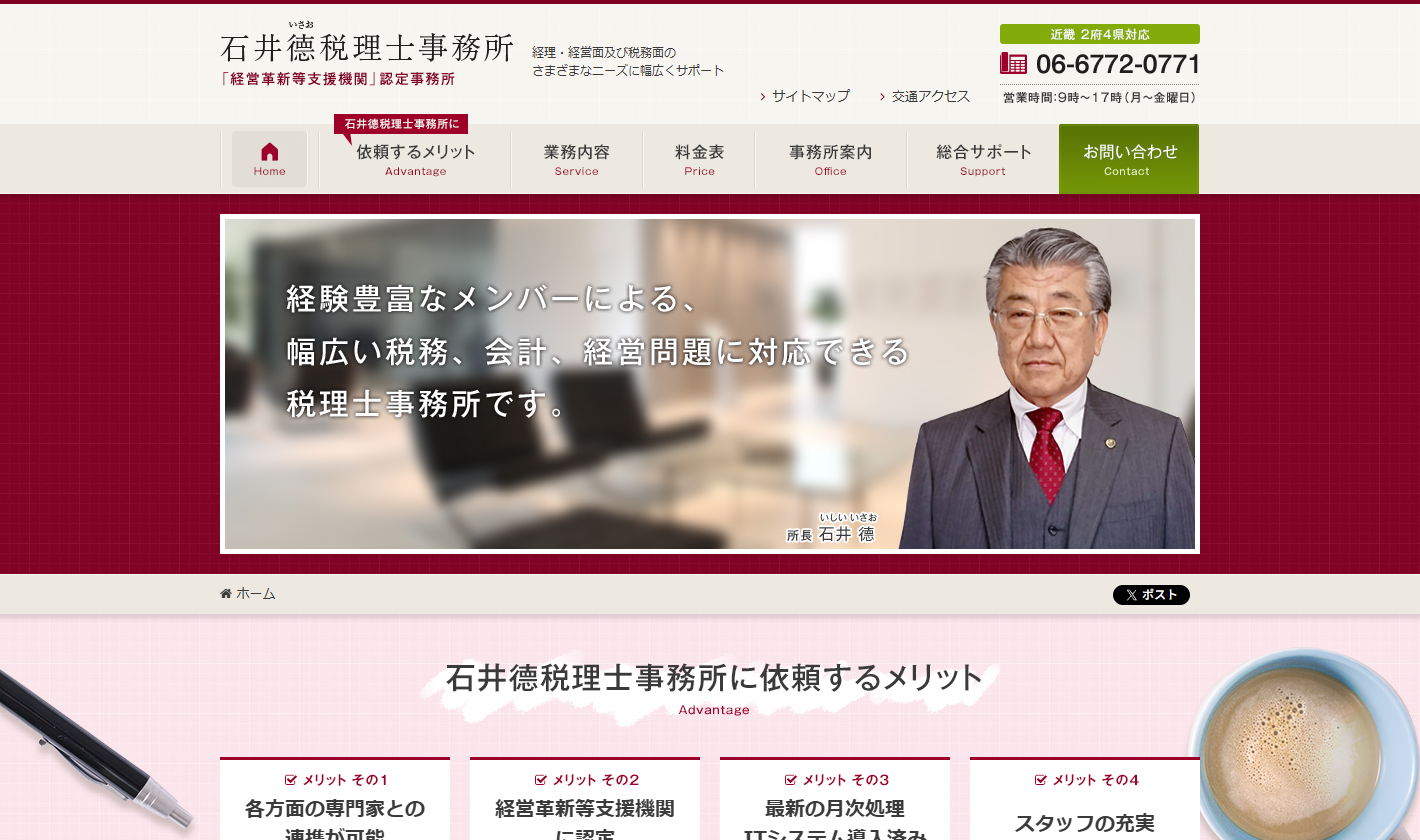1420x840 pixels.
Task: Click the Home house icon in navigation
Action: 268,150
